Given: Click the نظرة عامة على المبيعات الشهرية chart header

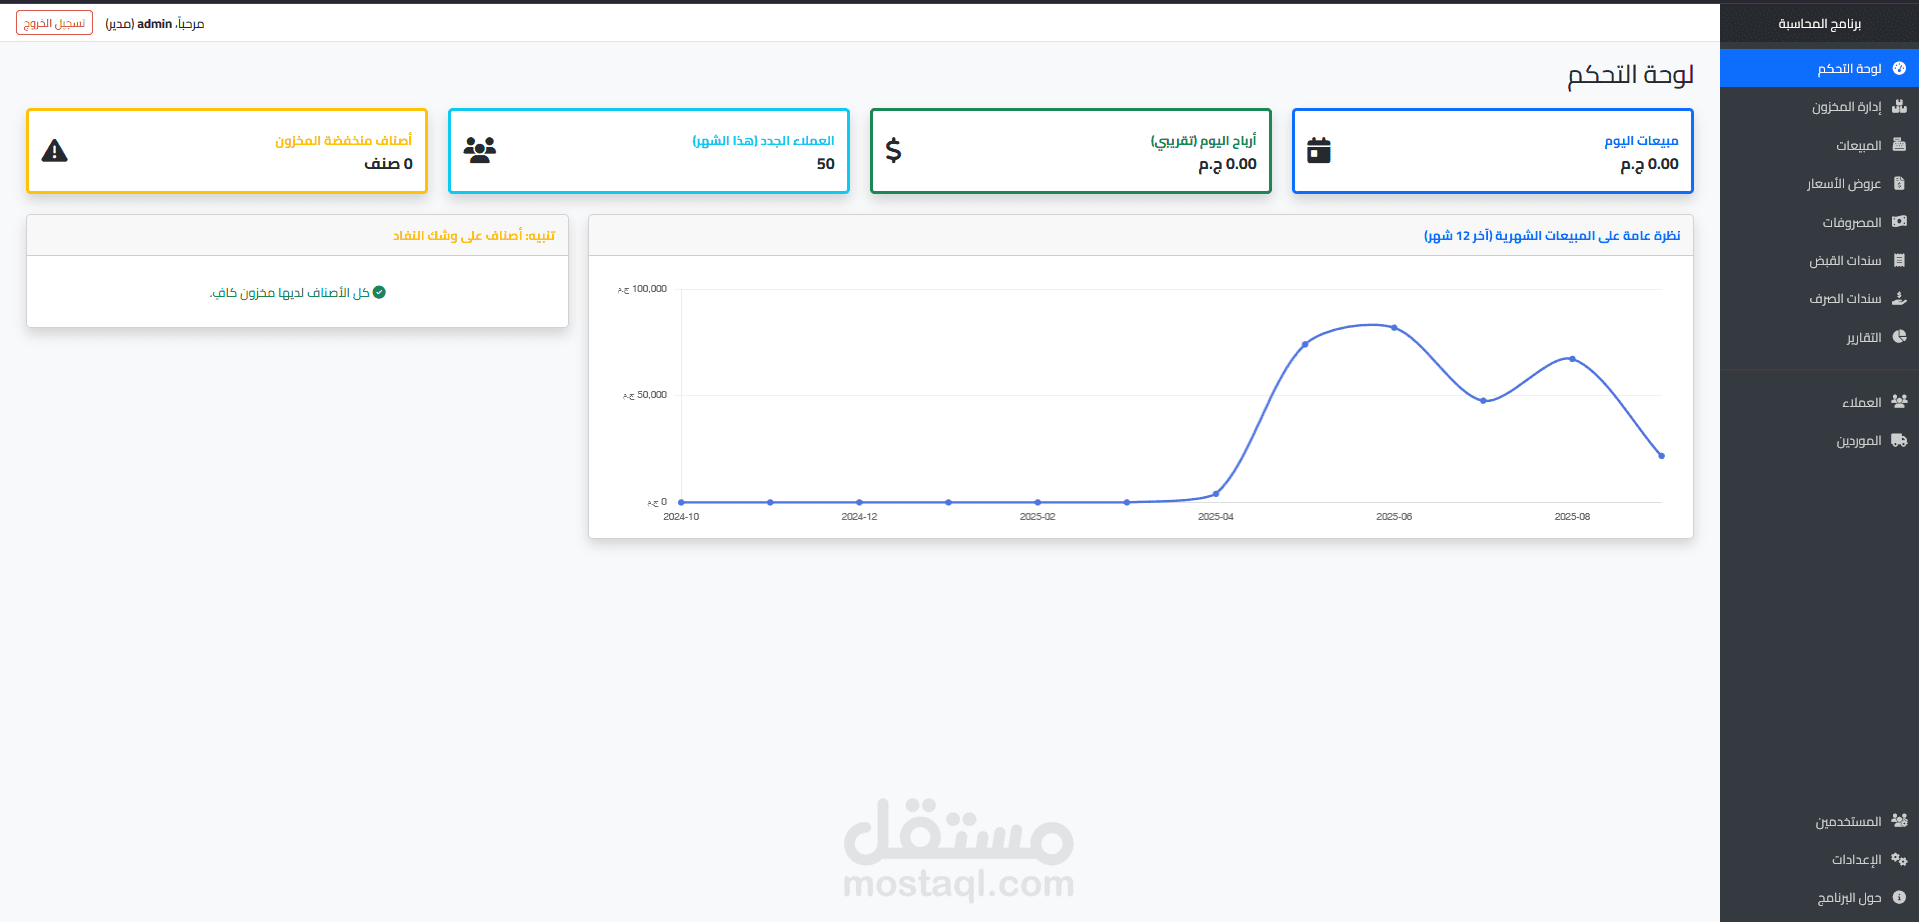Looking at the screenshot, I should tap(1550, 235).
